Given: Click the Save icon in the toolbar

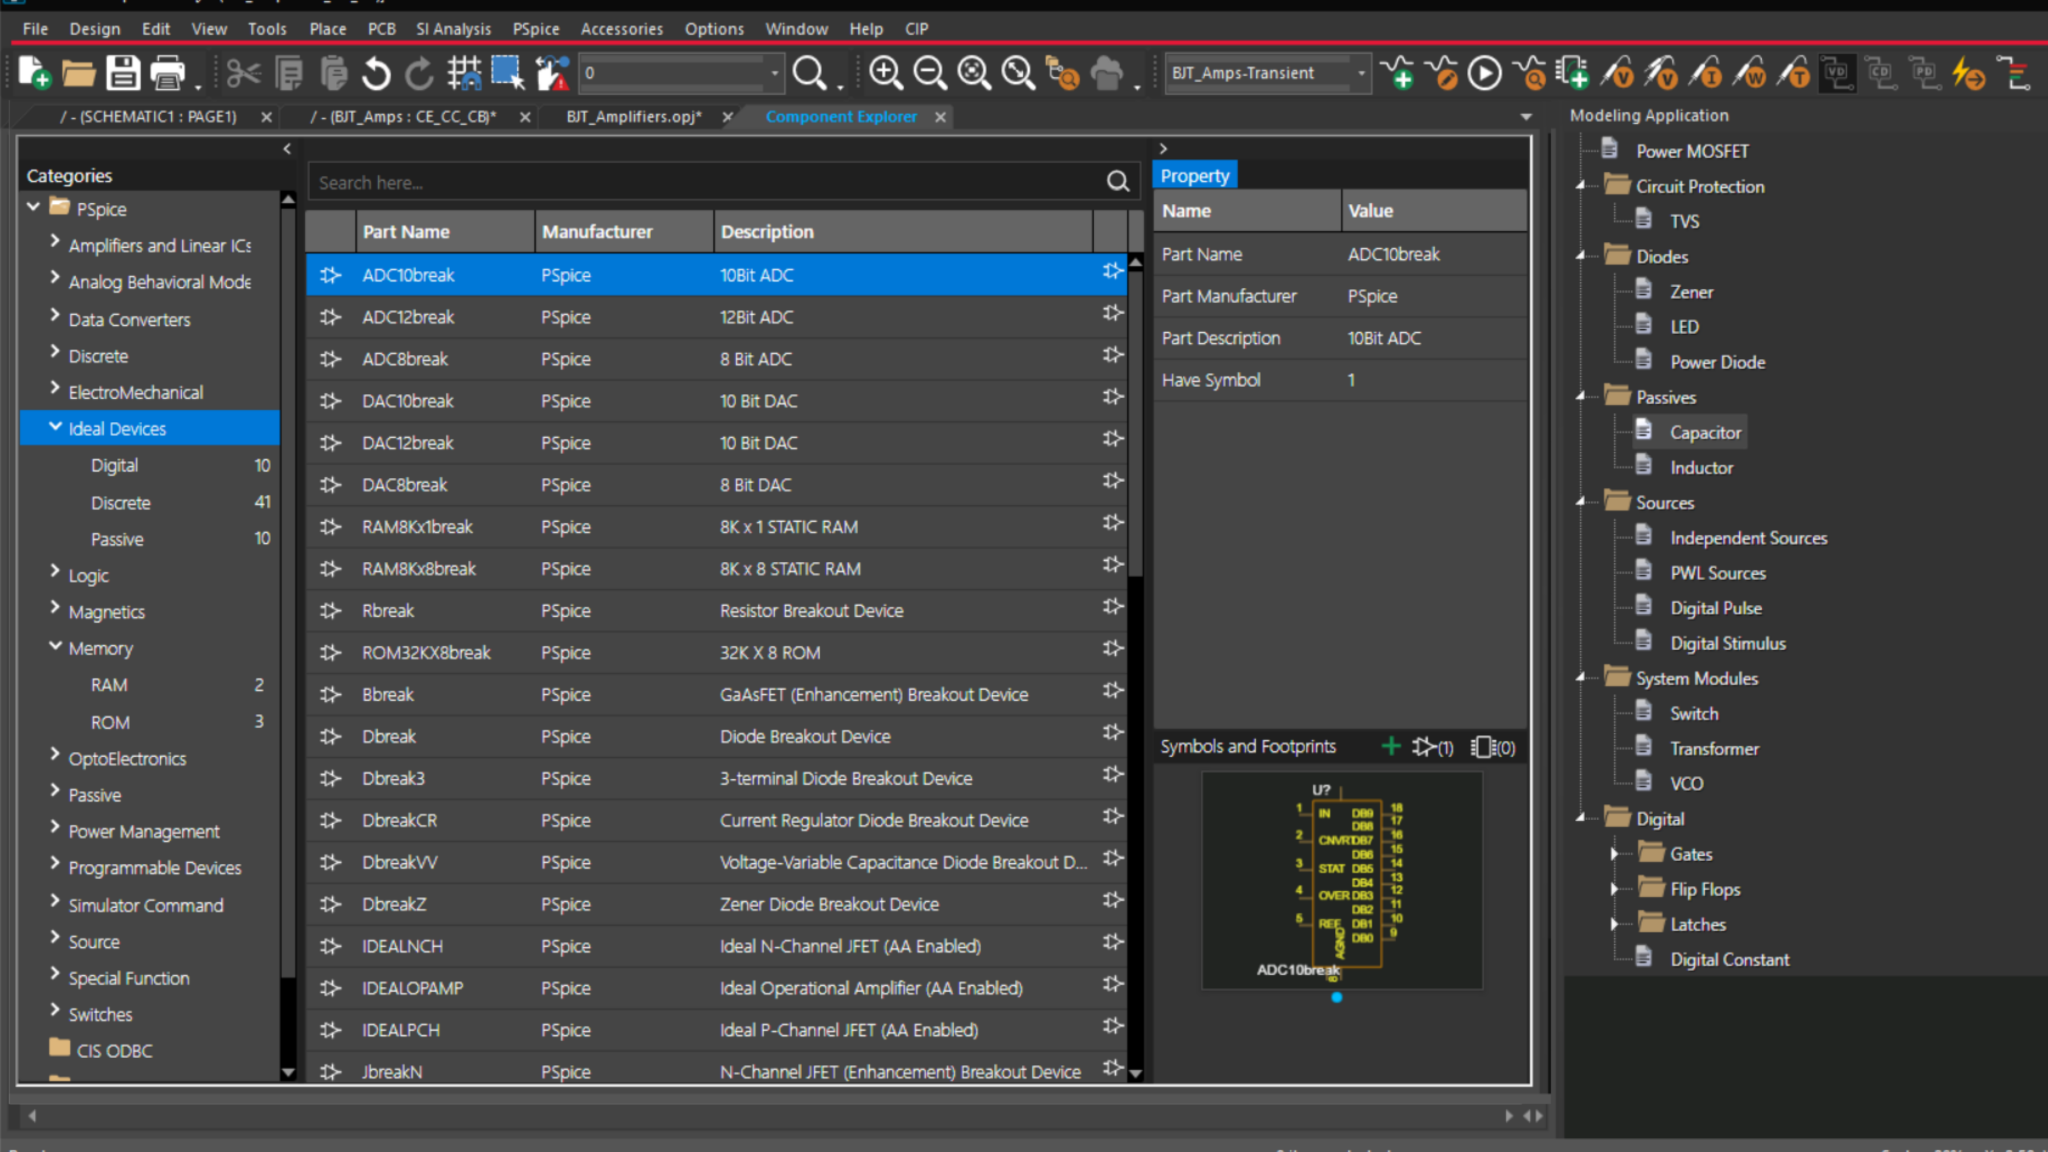Looking at the screenshot, I should pyautogui.click(x=122, y=73).
